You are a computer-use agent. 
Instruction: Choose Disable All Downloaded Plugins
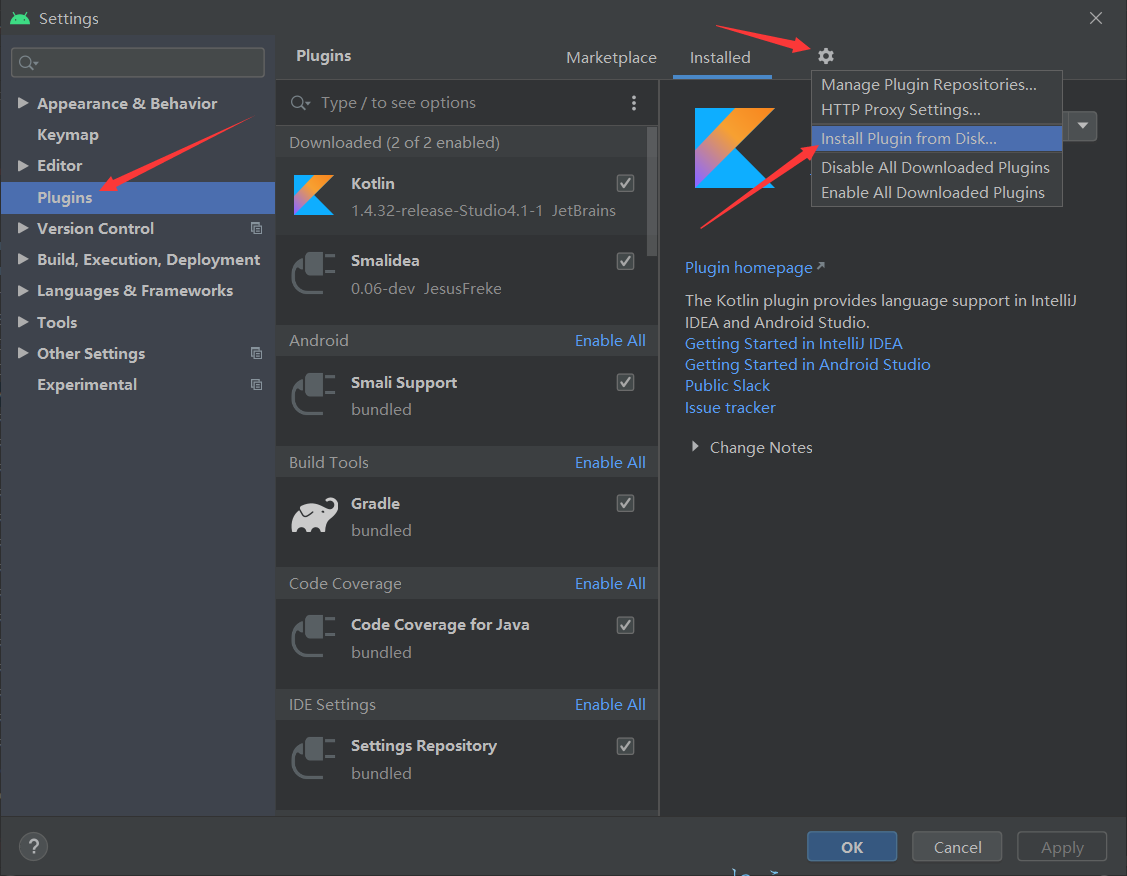click(x=937, y=167)
